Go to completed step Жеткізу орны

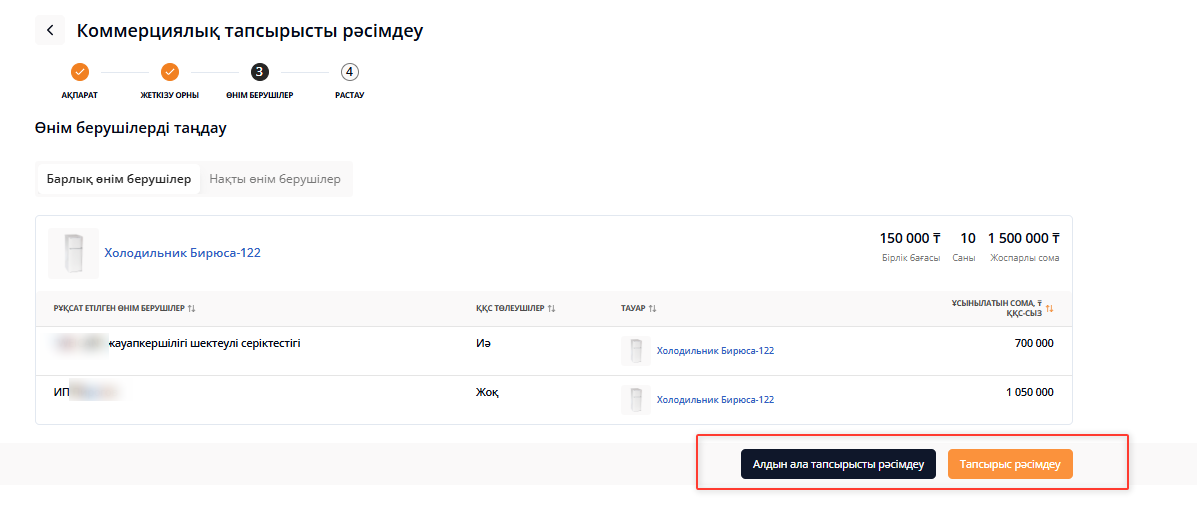point(170,72)
